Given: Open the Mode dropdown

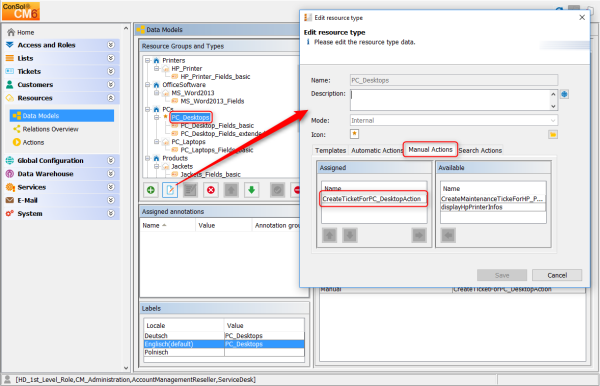Looking at the screenshot, I should pyautogui.click(x=454, y=121).
